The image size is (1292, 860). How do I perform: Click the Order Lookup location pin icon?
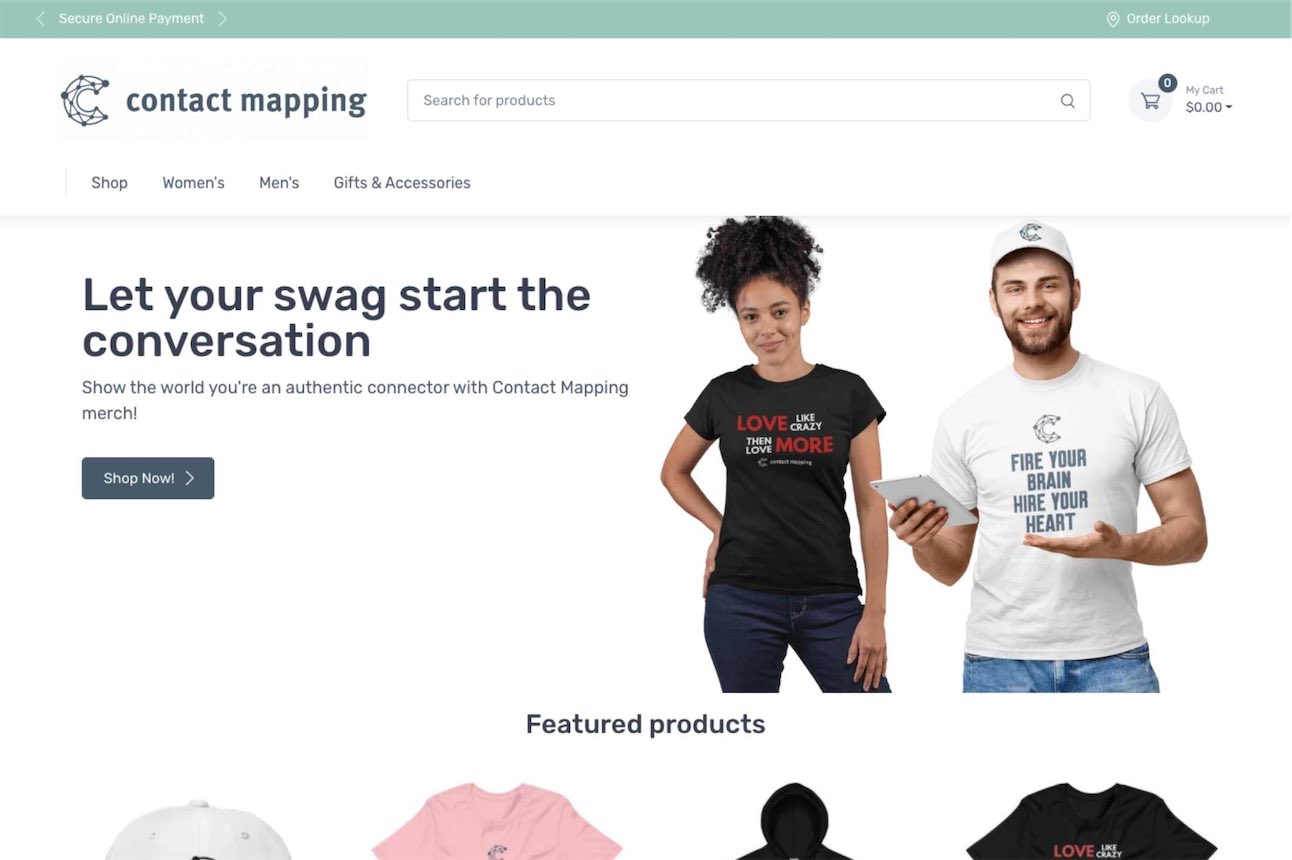pos(1112,19)
